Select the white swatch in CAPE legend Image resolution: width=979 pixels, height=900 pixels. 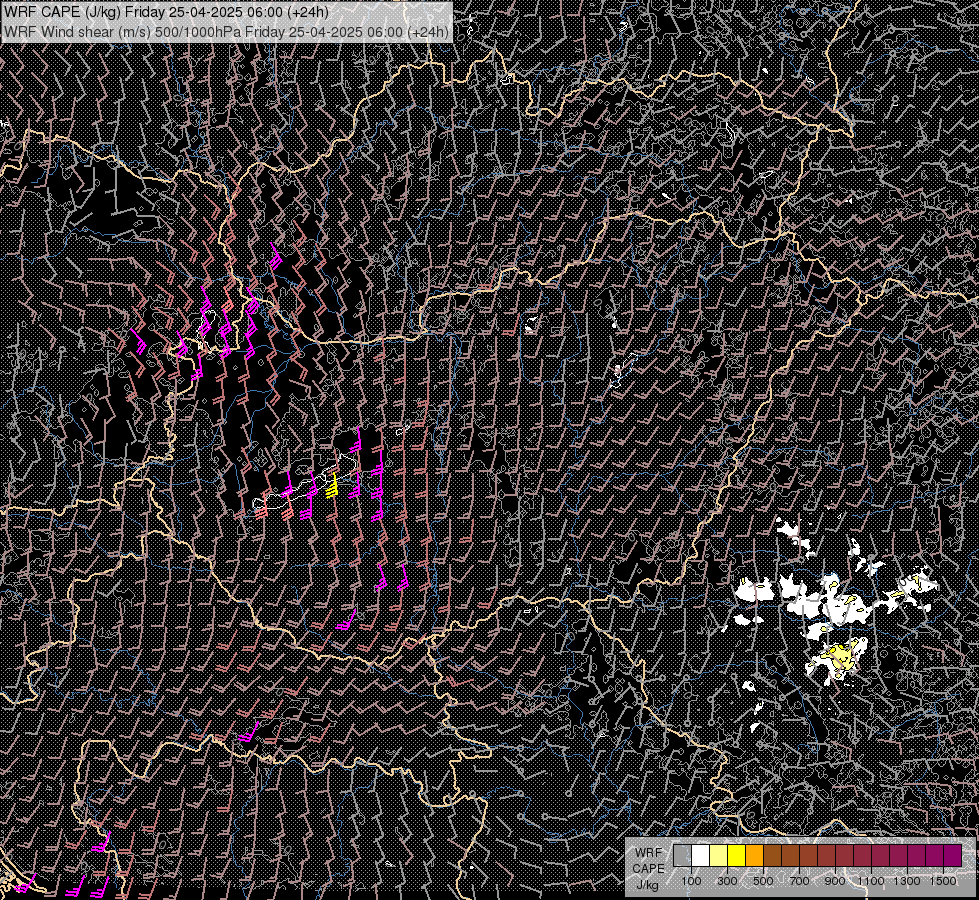(700, 856)
